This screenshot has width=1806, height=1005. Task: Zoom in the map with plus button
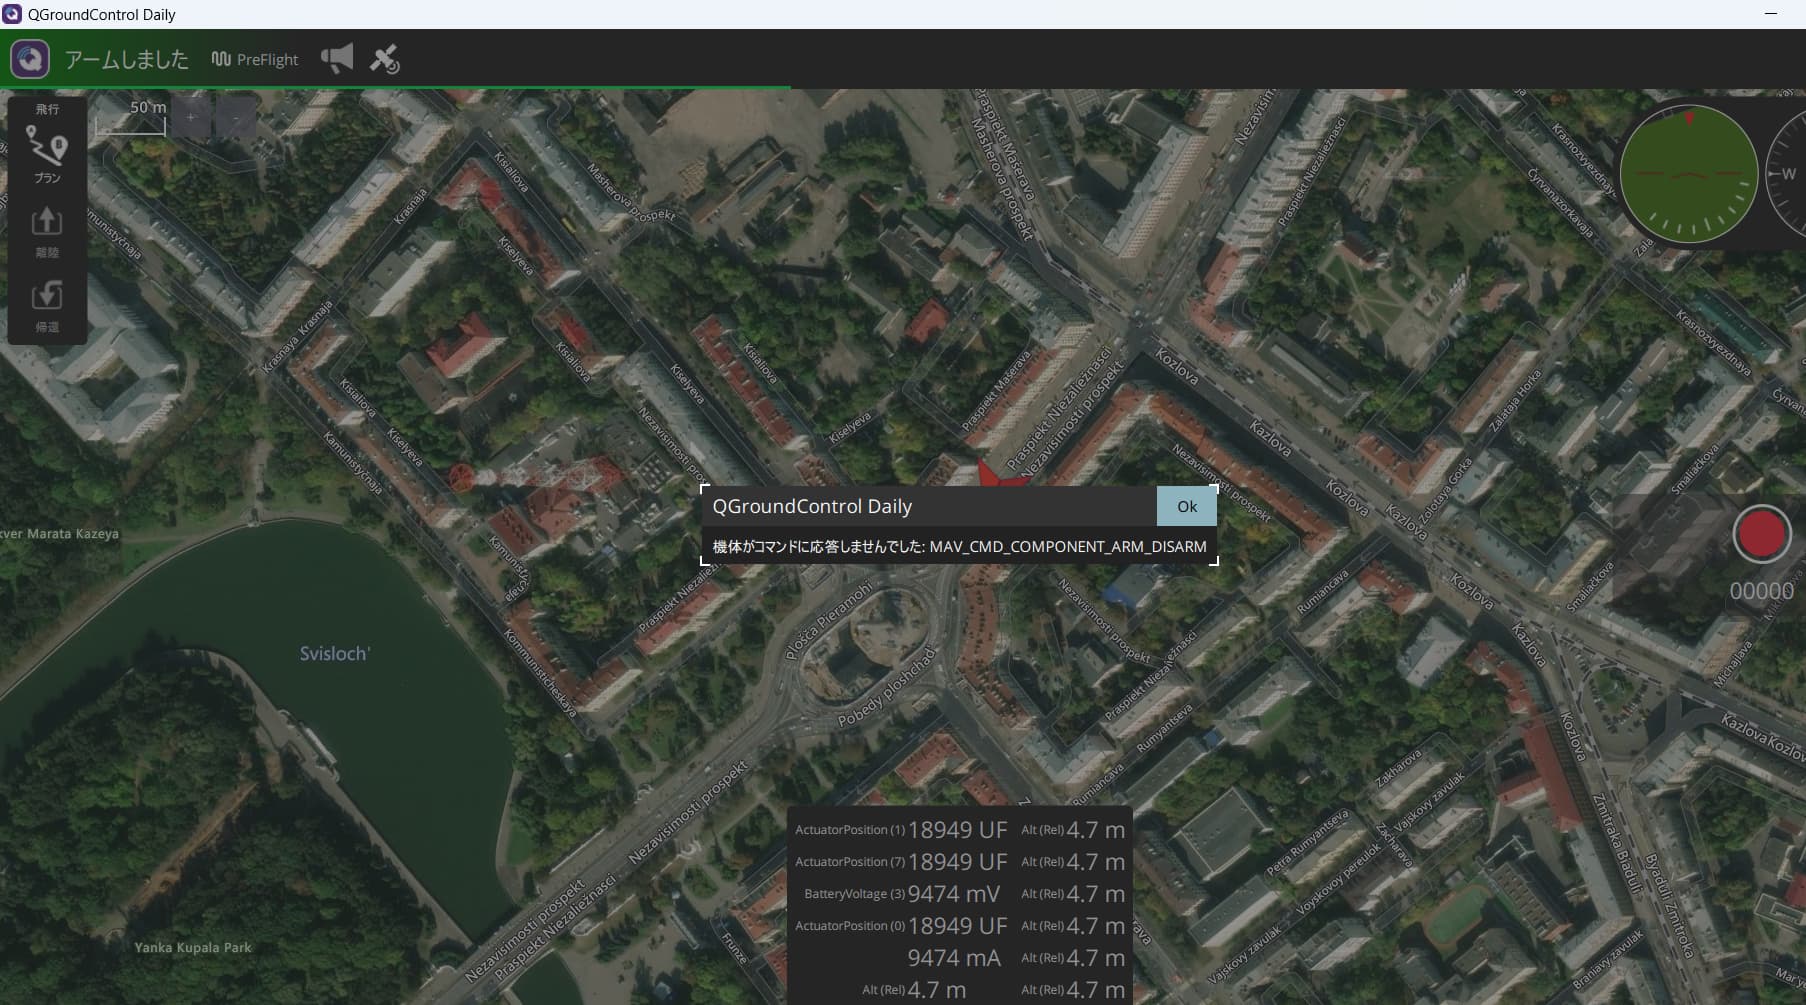tap(191, 117)
